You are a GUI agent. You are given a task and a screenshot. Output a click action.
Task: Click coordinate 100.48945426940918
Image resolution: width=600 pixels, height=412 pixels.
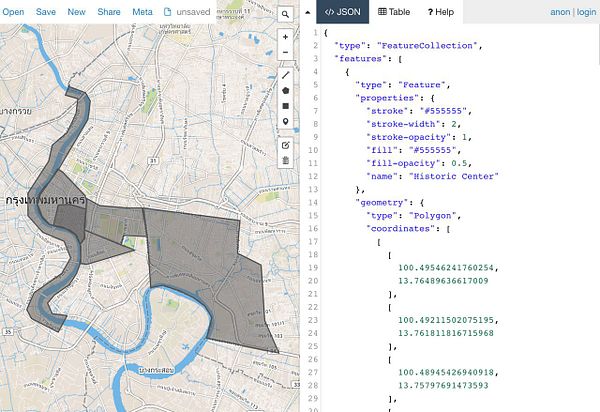[x=446, y=373]
